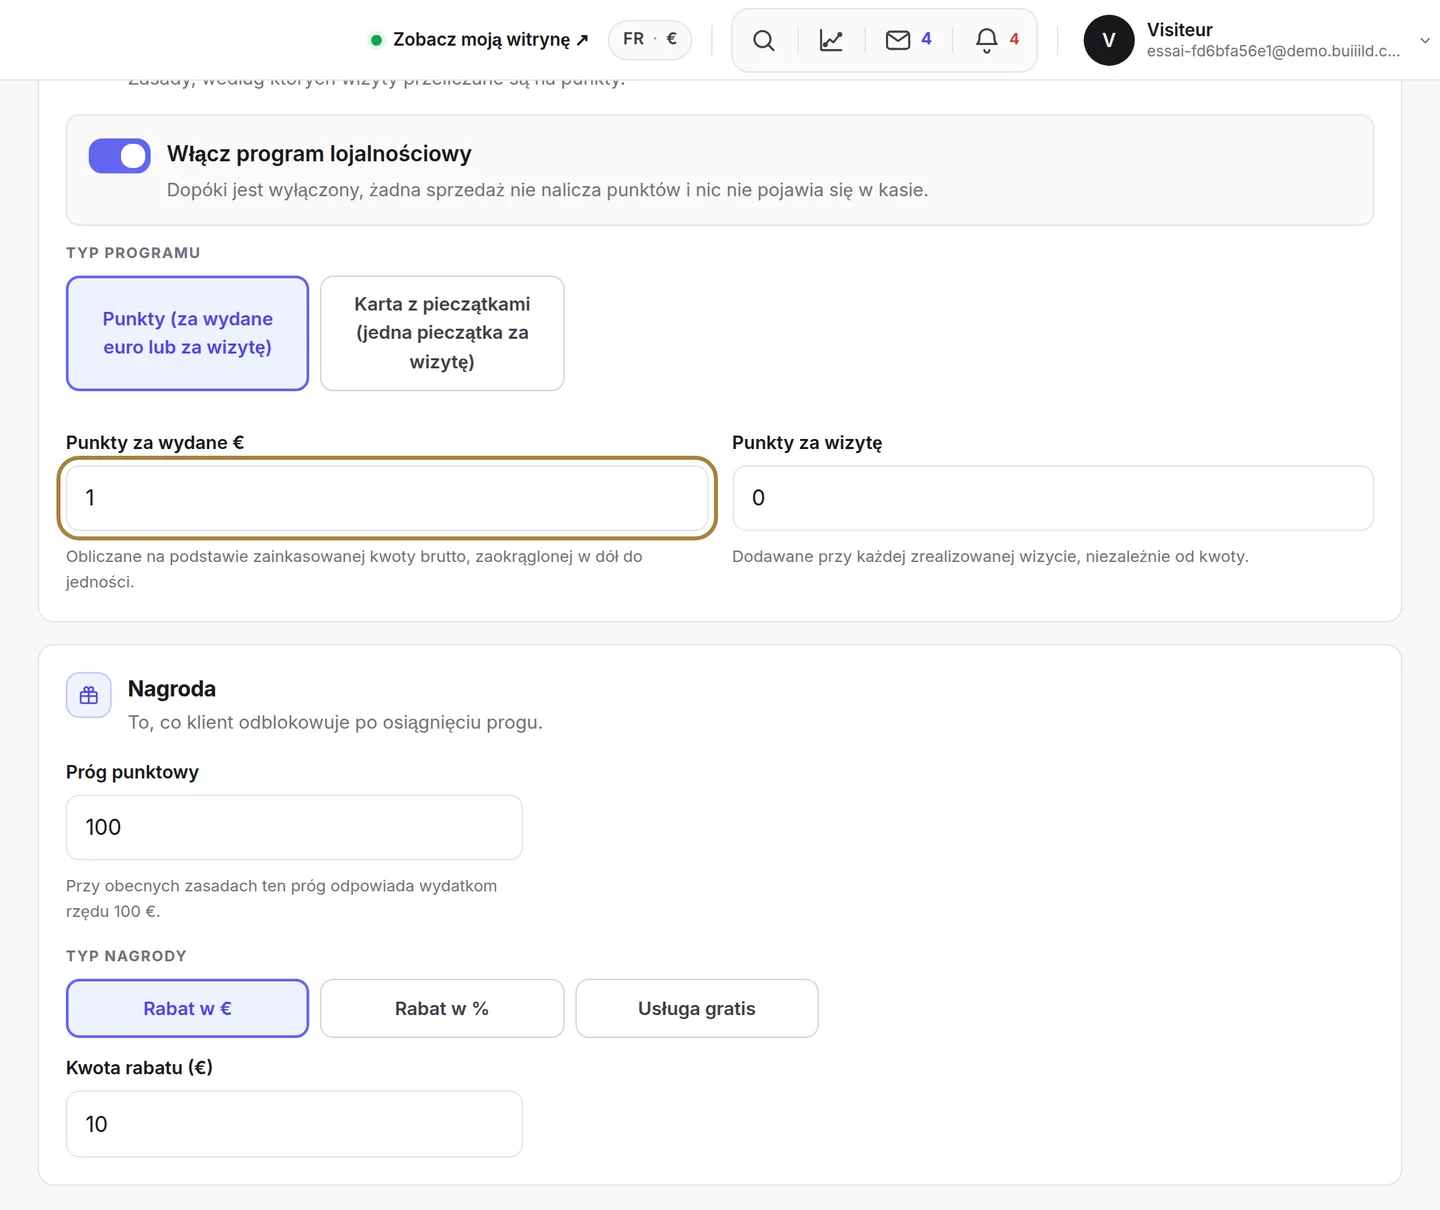Click the Próg punktowy input field
This screenshot has height=1210, width=1440.
[x=294, y=827]
